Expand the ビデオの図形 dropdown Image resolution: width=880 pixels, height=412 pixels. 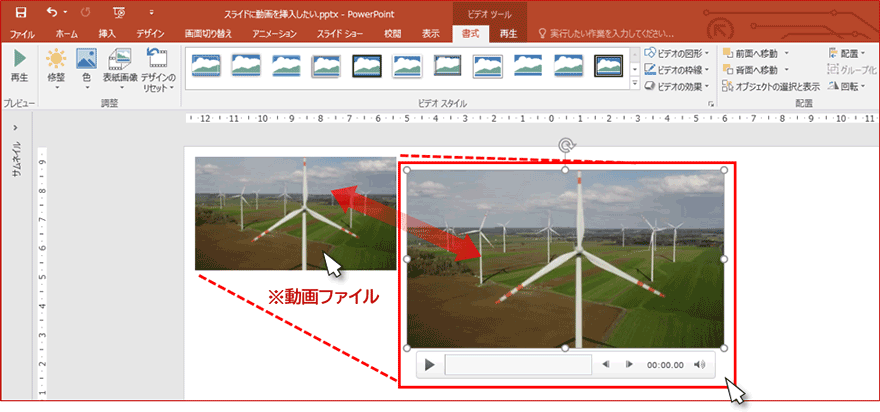[677, 52]
